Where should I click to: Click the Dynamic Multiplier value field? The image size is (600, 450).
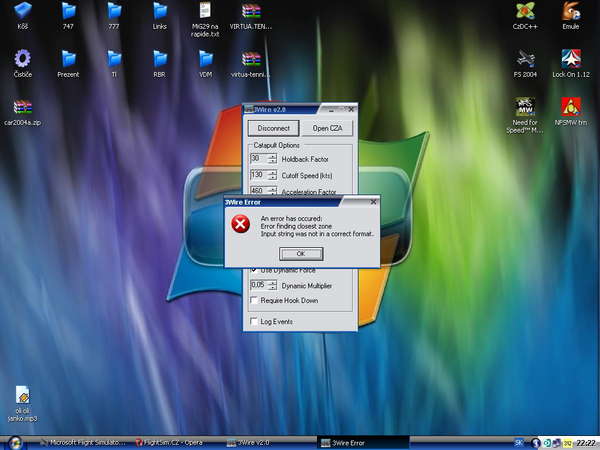point(259,285)
